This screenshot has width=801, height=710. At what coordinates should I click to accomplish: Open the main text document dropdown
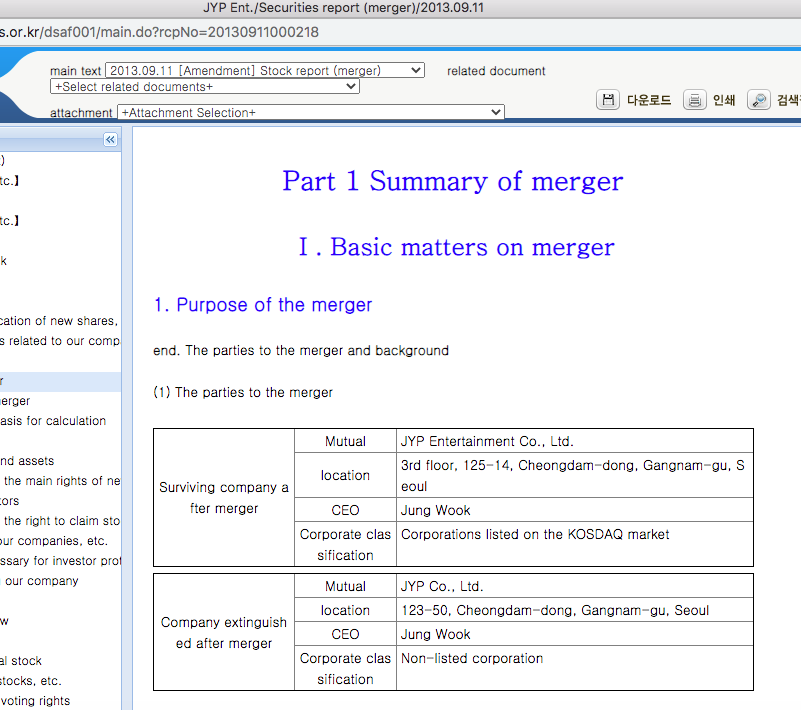pyautogui.click(x=265, y=70)
